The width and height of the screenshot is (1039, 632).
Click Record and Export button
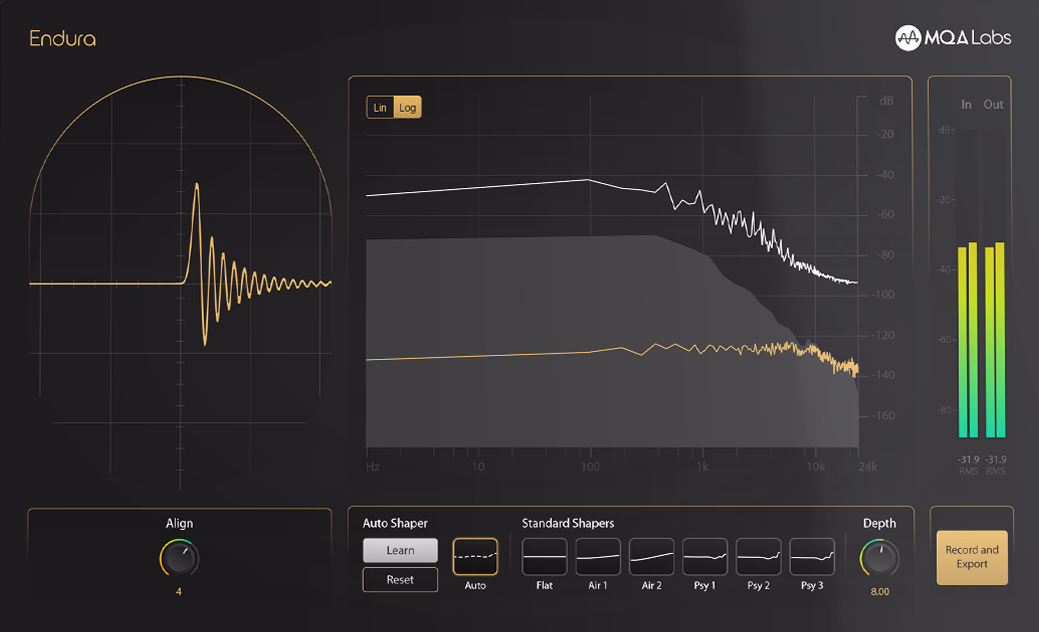click(x=972, y=557)
